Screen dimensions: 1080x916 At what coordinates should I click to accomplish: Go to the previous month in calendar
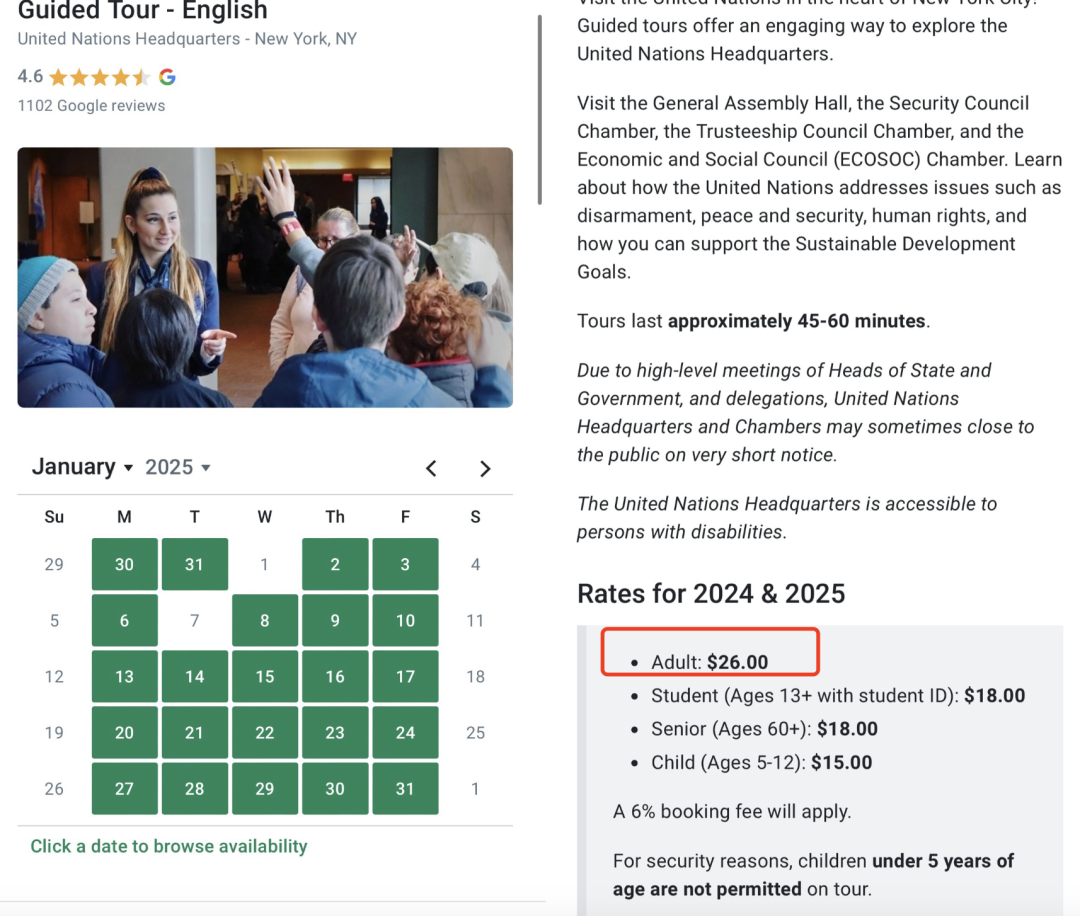(x=431, y=468)
